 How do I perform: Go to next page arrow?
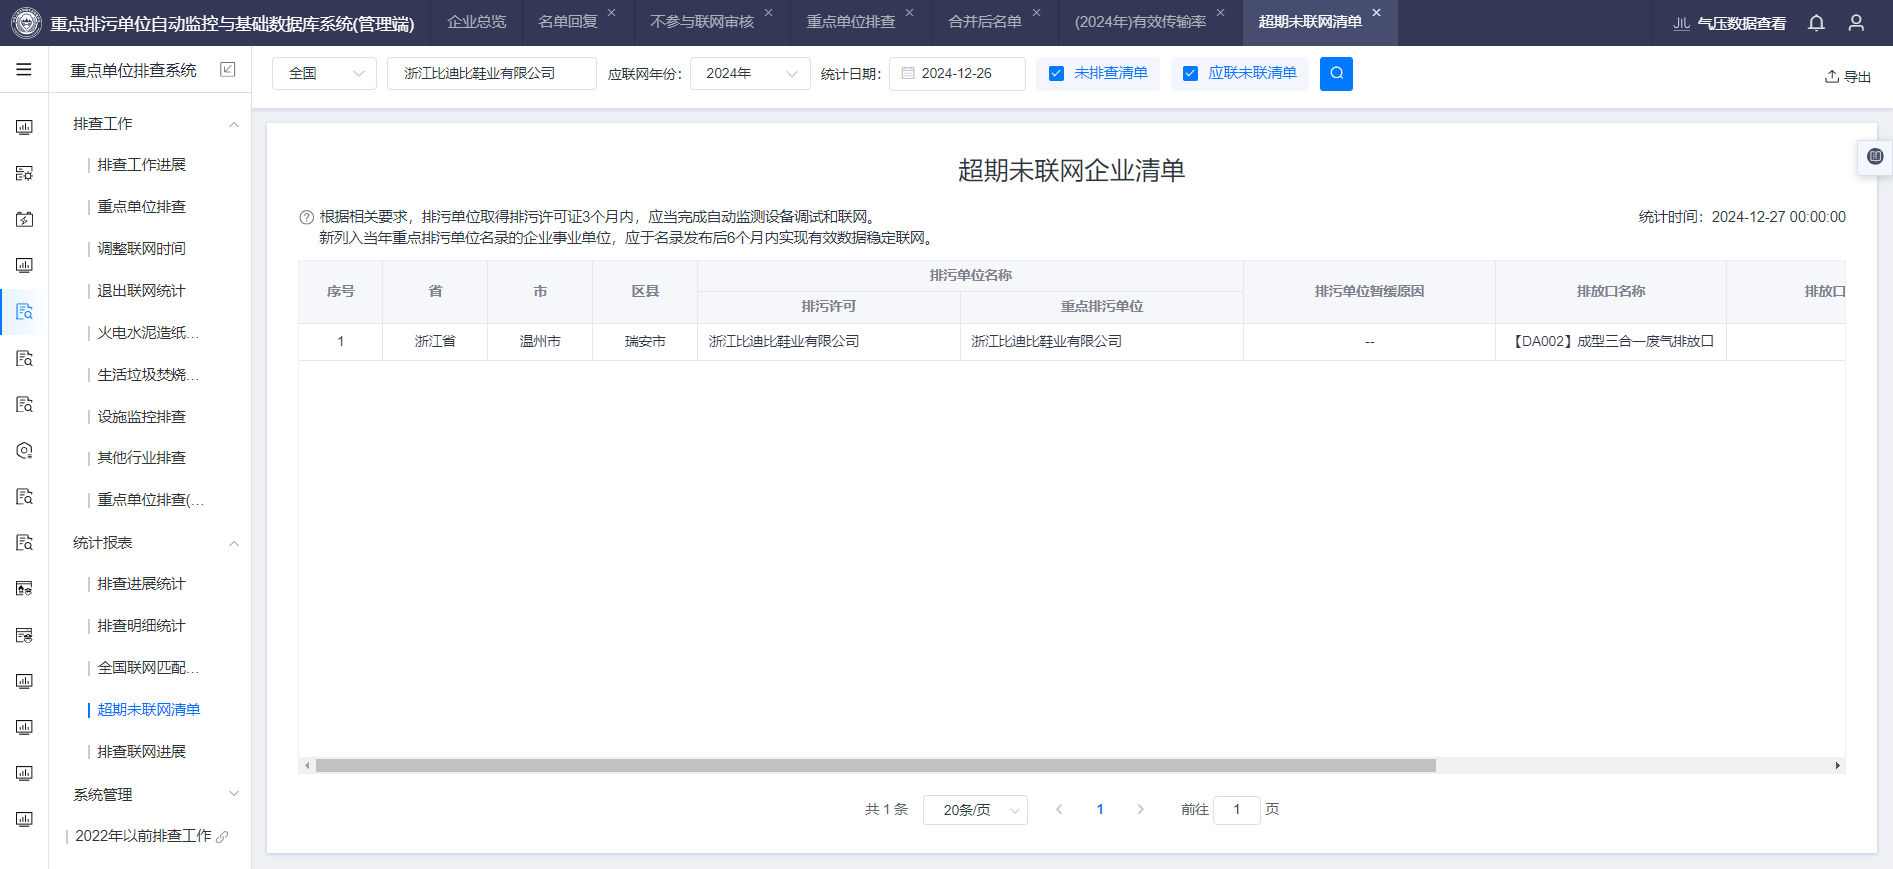click(x=1140, y=809)
